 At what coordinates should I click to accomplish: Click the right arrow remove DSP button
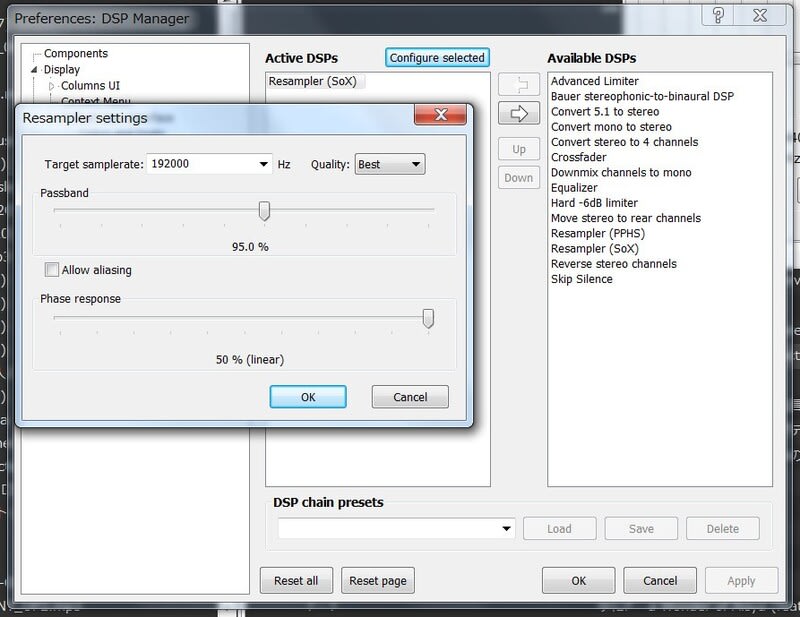(x=518, y=113)
